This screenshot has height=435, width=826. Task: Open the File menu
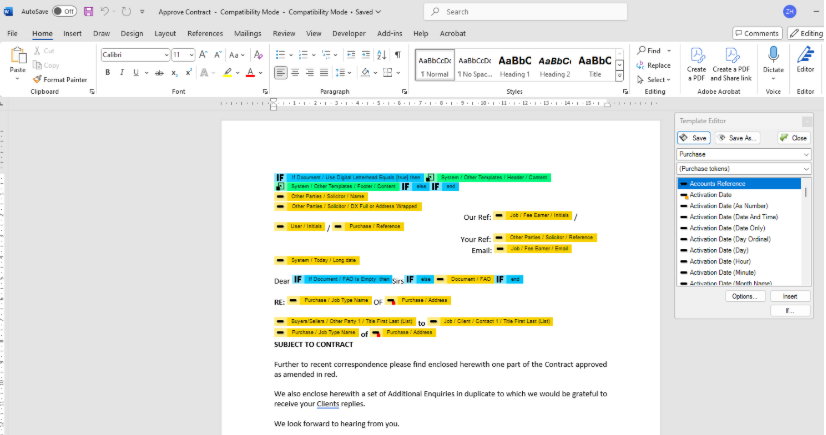(12, 33)
